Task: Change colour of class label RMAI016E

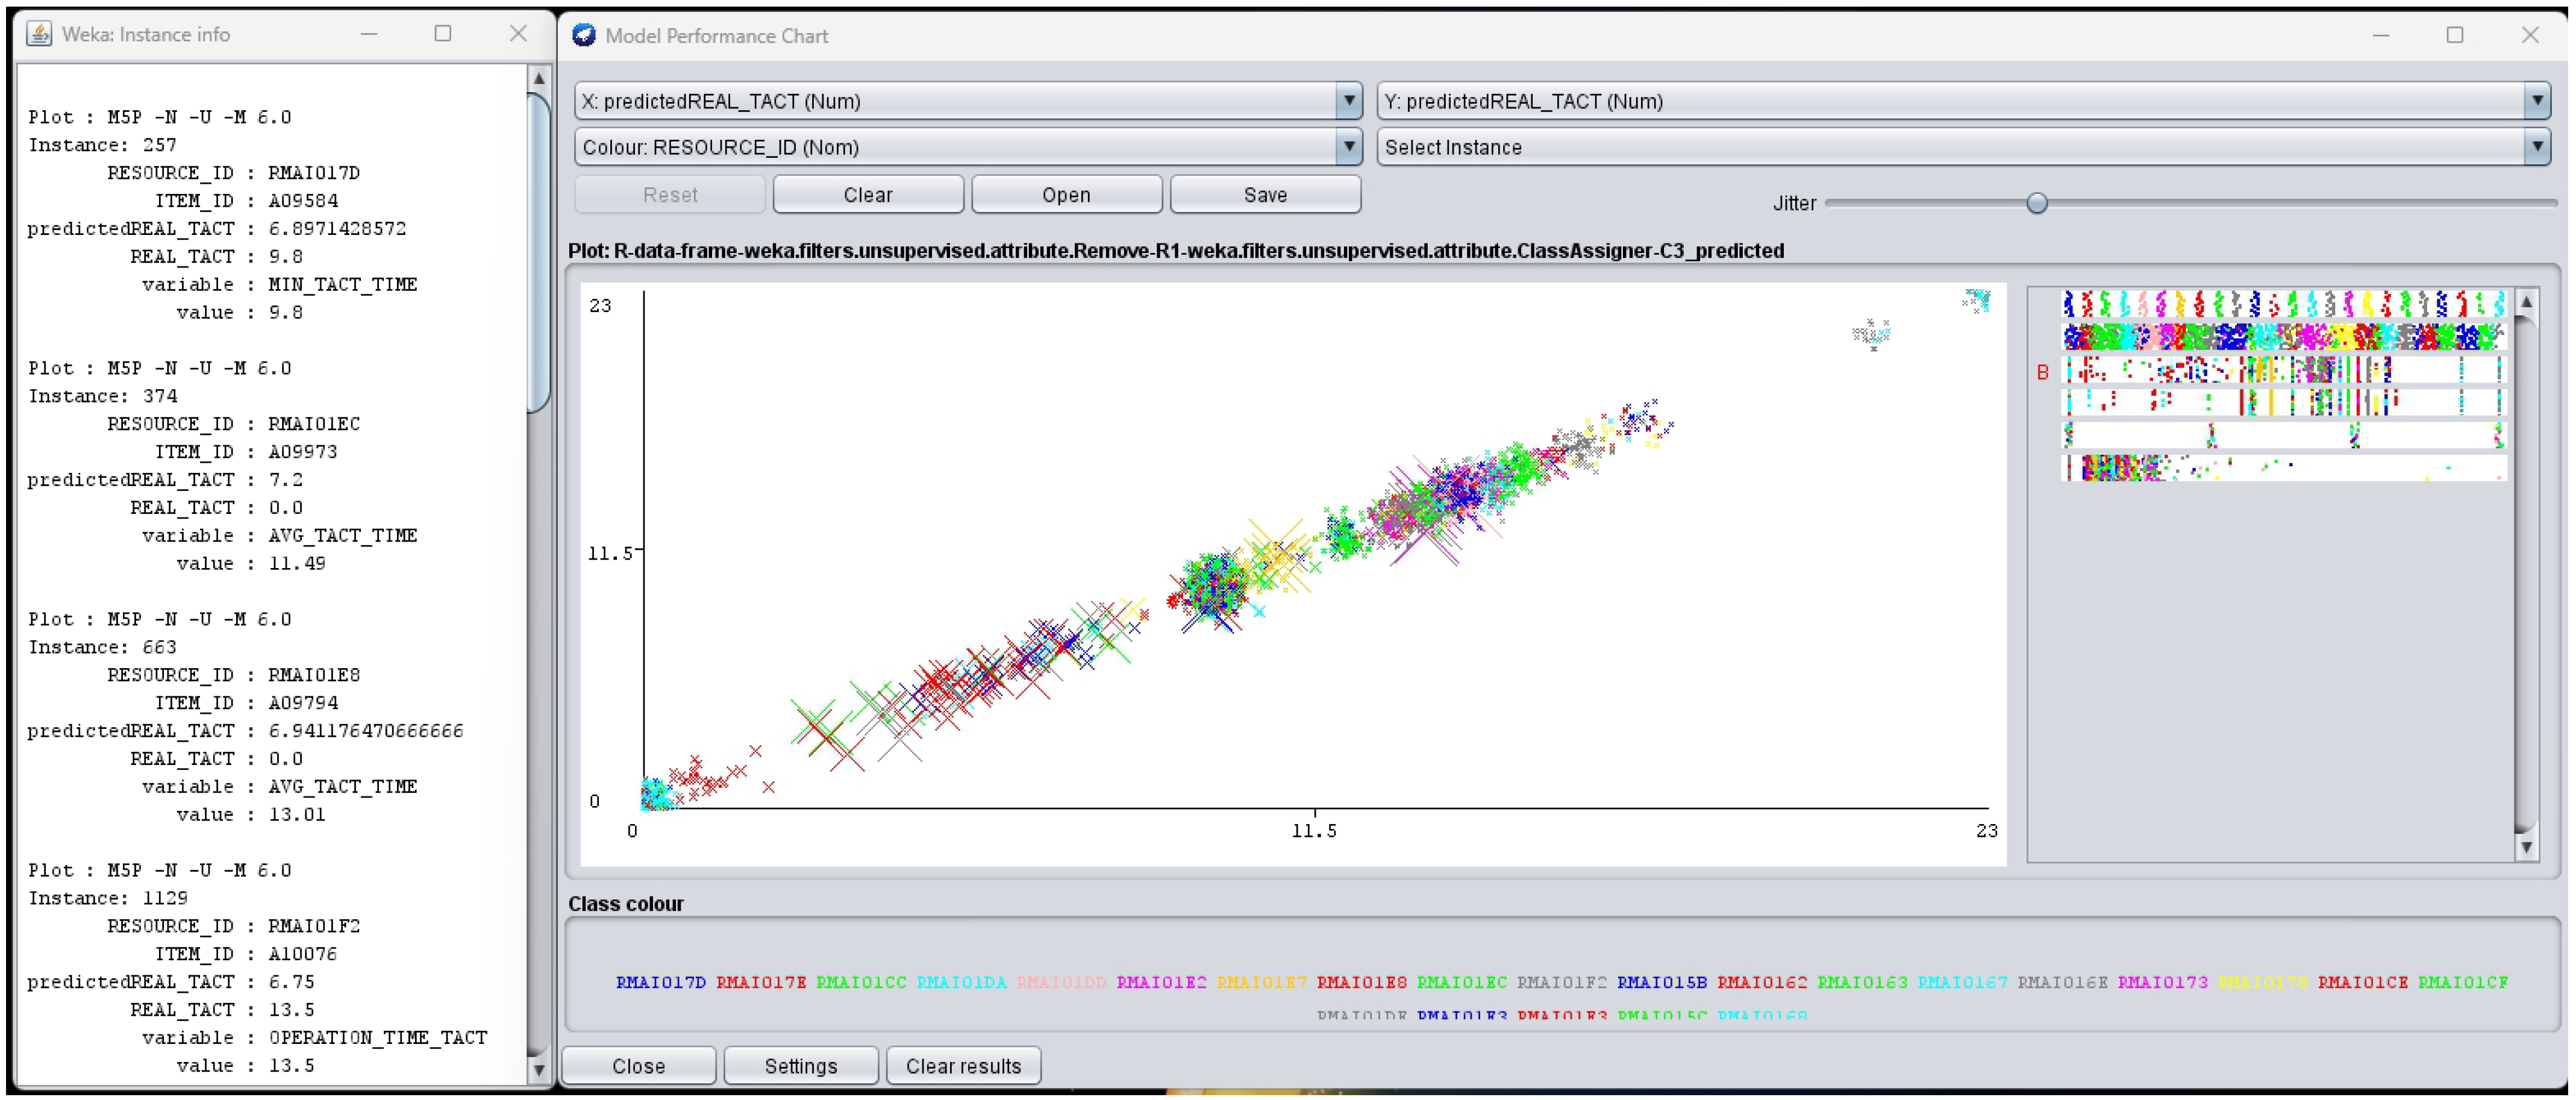Action: tap(2062, 982)
